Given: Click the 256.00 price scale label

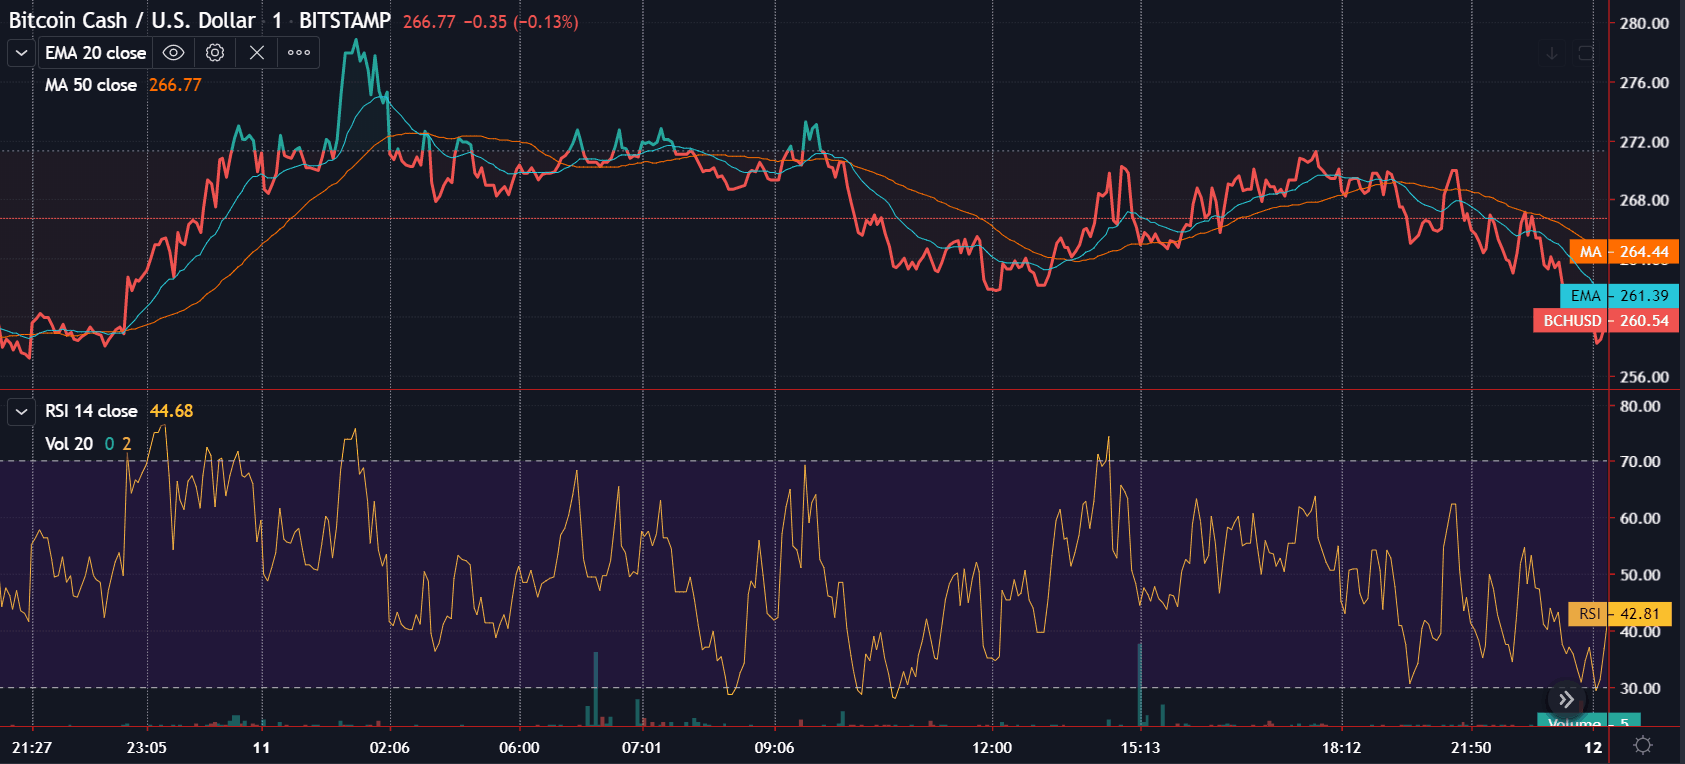Looking at the screenshot, I should [x=1645, y=377].
